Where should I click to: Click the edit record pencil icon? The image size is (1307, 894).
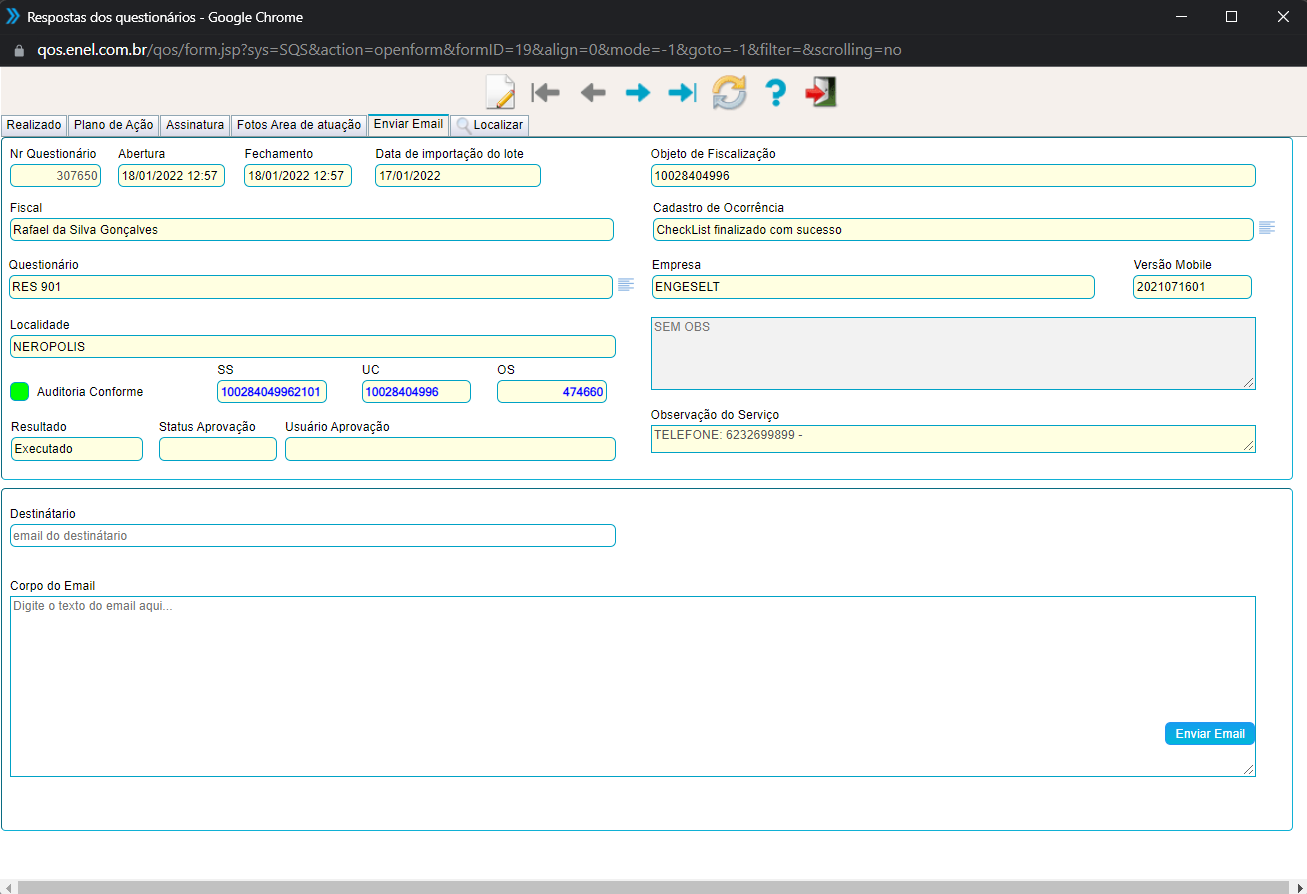click(499, 92)
